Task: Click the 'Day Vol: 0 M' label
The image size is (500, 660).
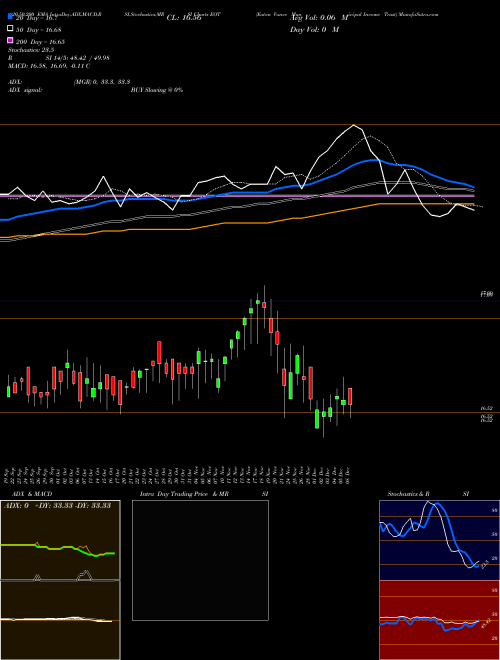Action: tap(314, 29)
